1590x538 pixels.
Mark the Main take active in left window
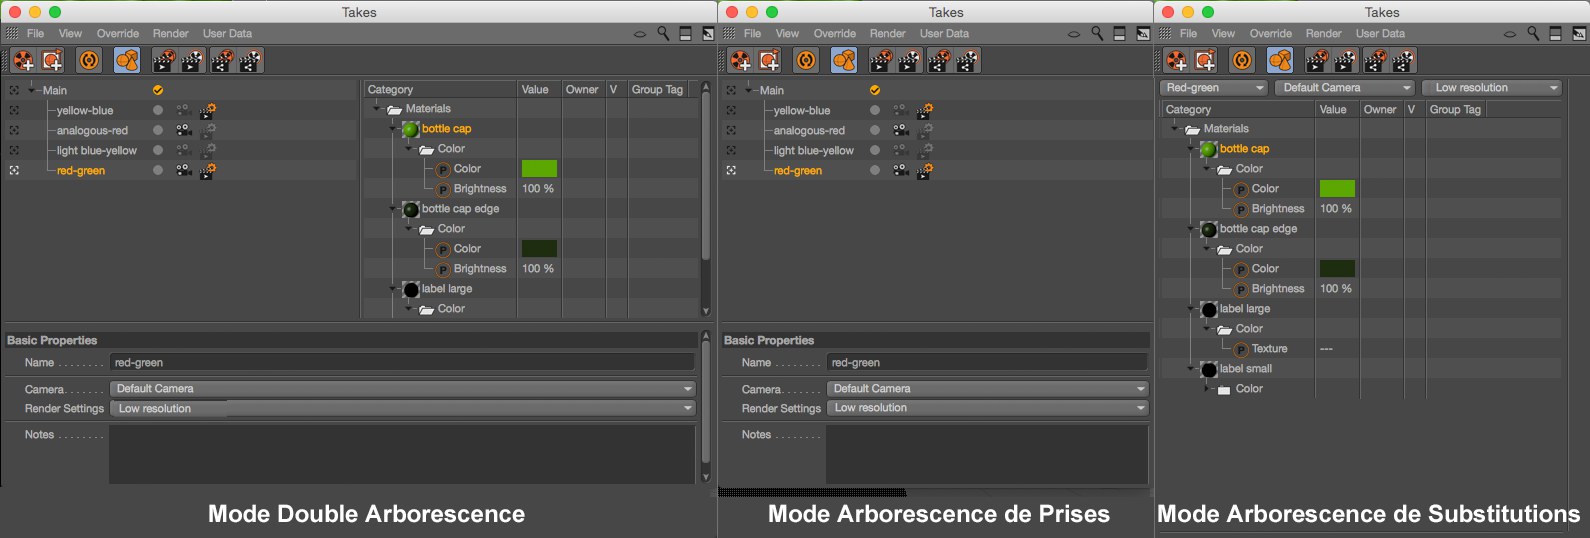158,90
